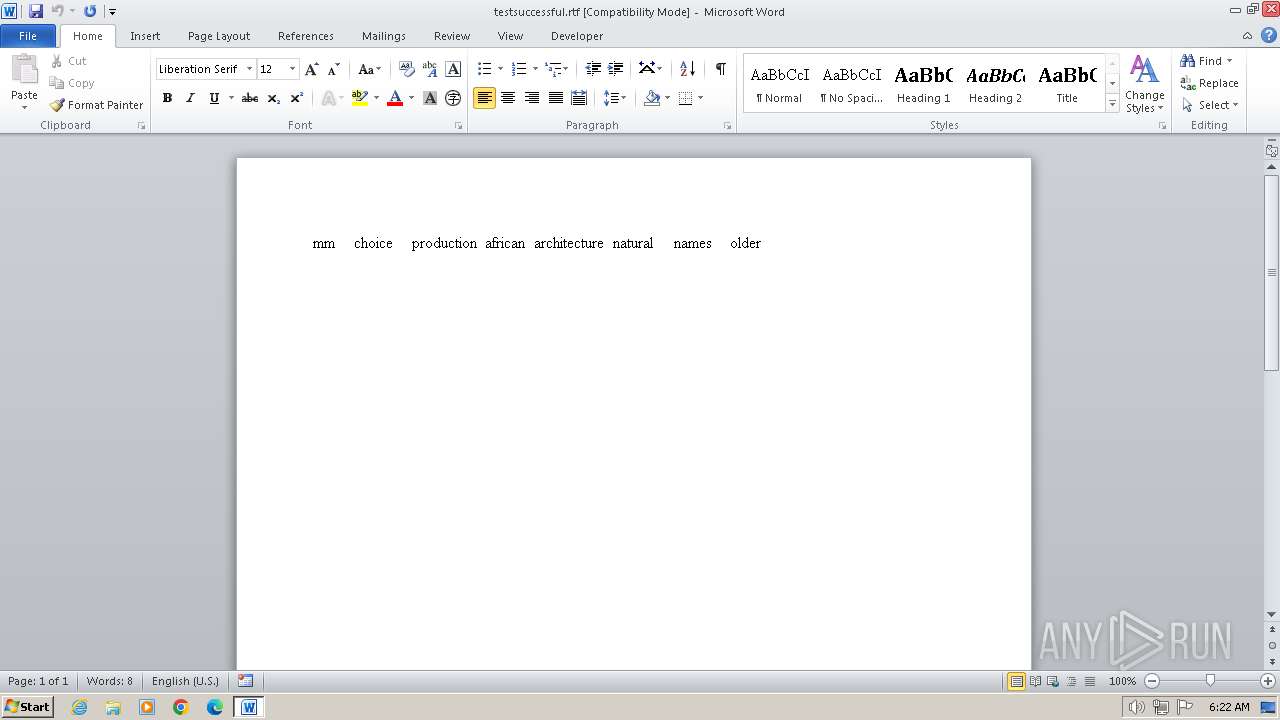Click the Zoom In plus button

click(1267, 681)
